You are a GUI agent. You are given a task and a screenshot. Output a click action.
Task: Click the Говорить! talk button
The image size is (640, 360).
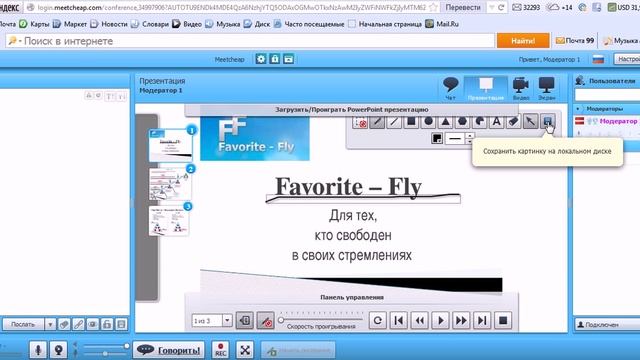[x=169, y=350]
